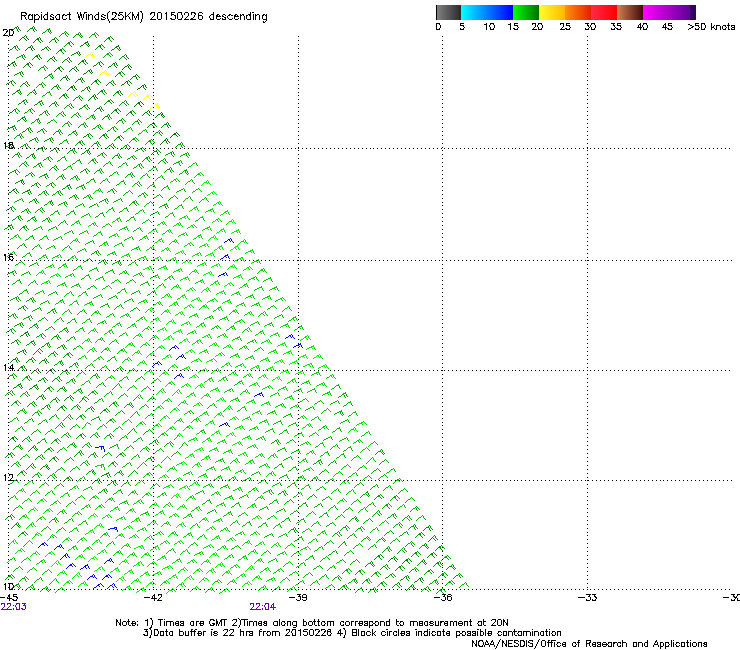Click the longitude label '-33'
The width and height of the screenshot is (740, 650).
pyautogui.click(x=588, y=598)
